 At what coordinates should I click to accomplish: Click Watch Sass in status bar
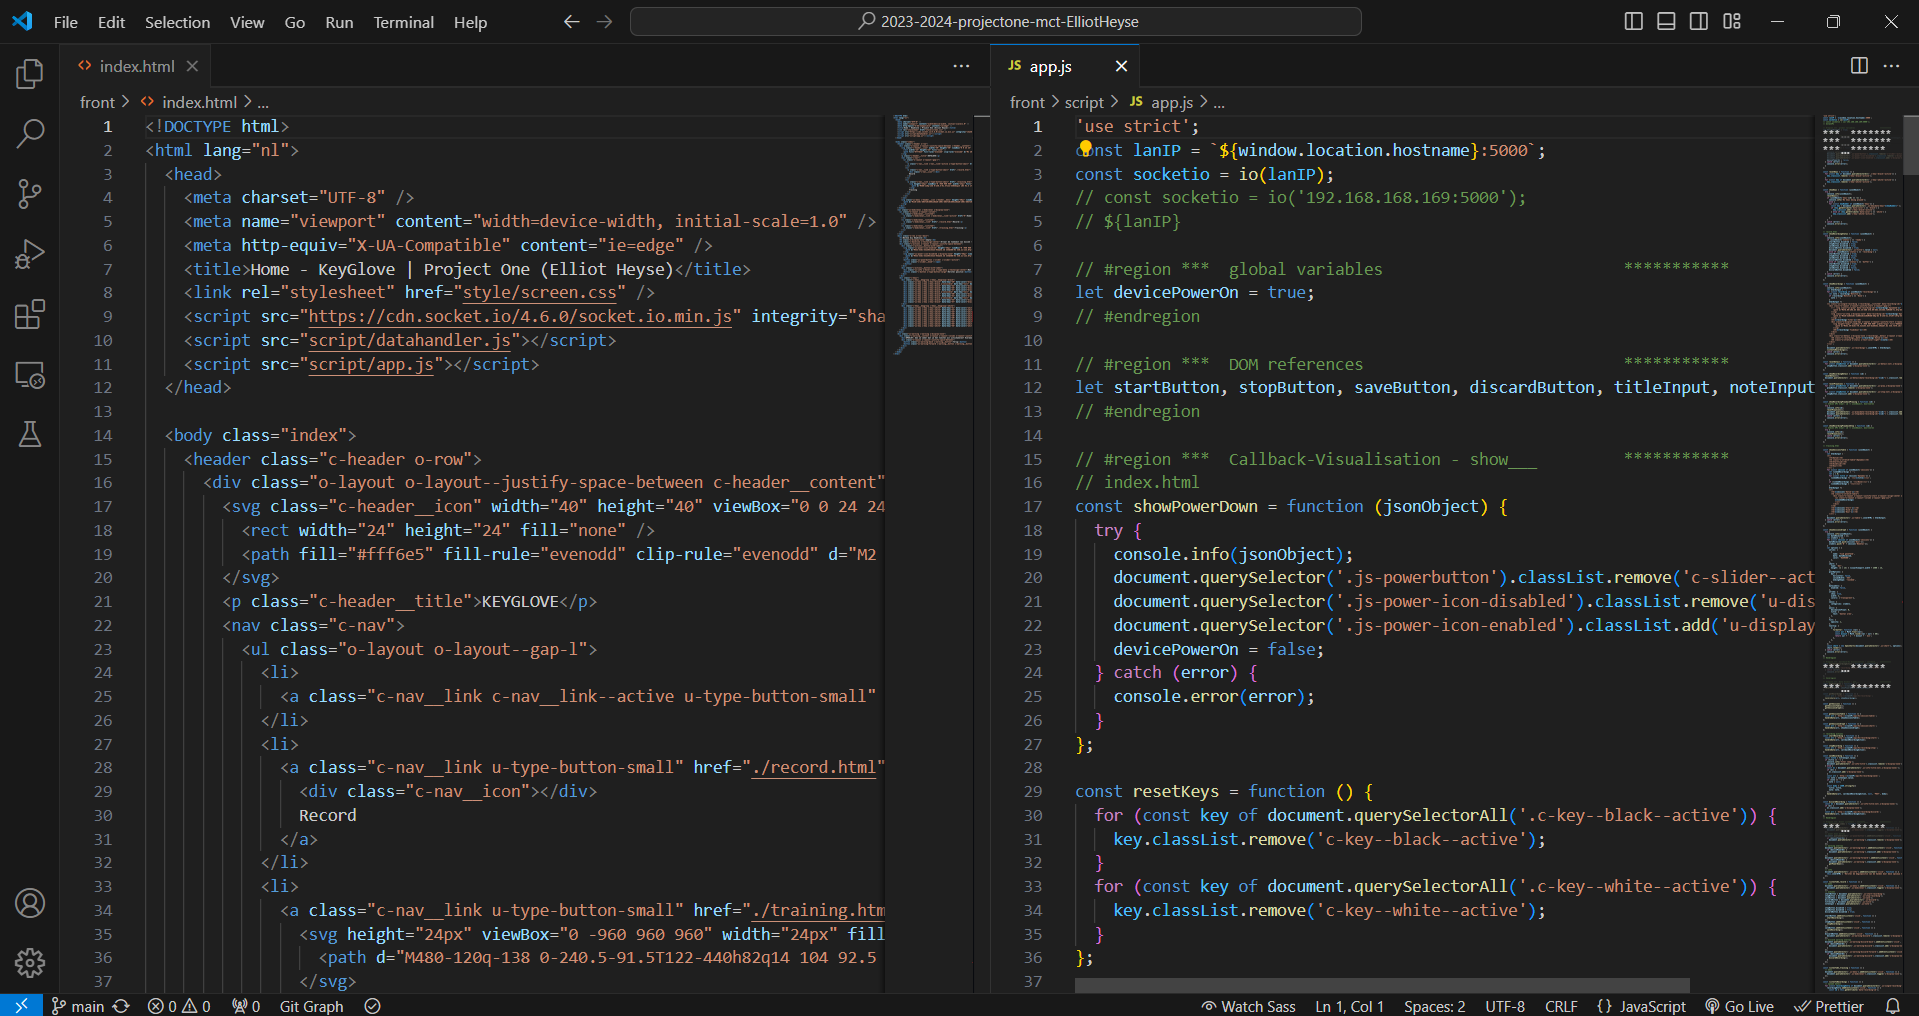1248,1005
